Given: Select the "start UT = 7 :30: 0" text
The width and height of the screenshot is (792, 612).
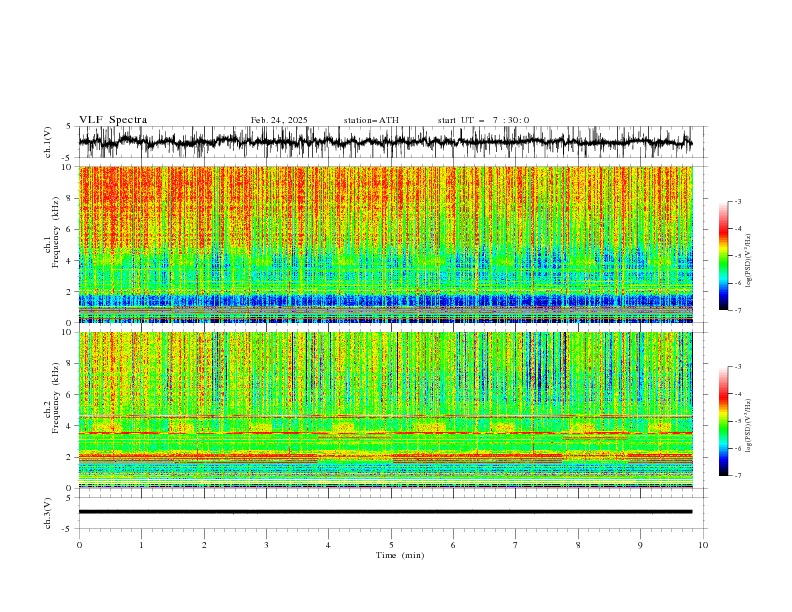Looking at the screenshot, I should (483, 120).
